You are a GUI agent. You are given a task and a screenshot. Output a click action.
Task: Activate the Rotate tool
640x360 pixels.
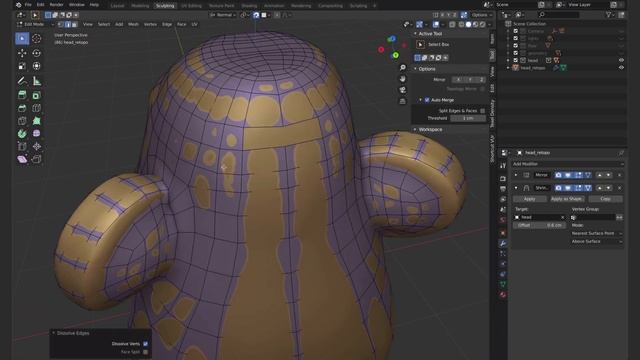coord(36,53)
